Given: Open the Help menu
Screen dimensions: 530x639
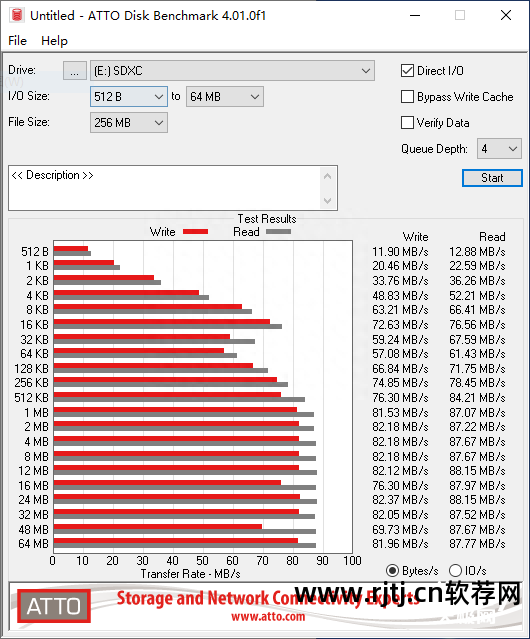Looking at the screenshot, I should click(x=54, y=41).
